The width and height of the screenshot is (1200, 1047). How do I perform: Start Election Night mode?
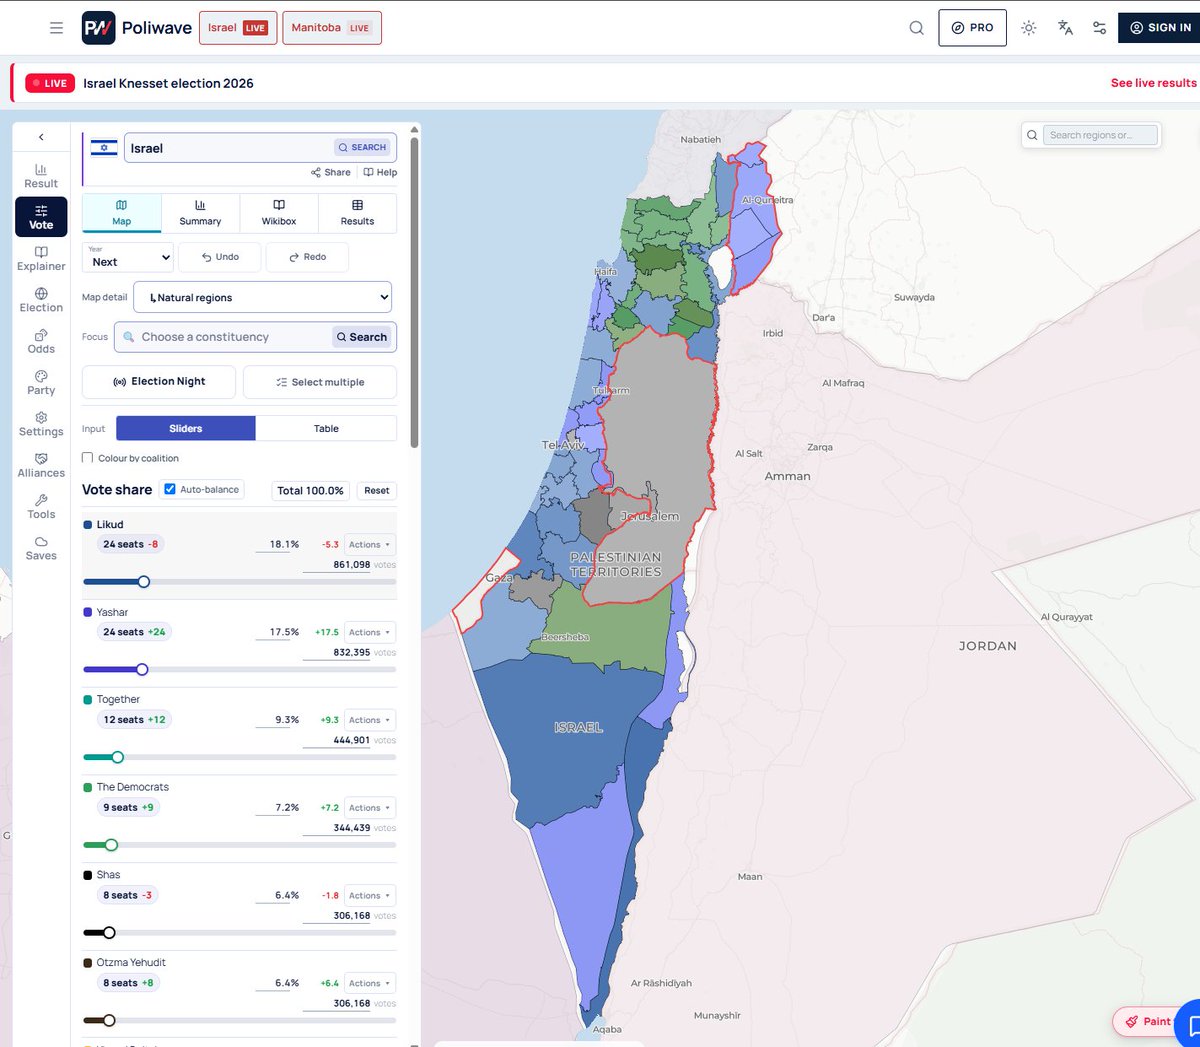159,382
